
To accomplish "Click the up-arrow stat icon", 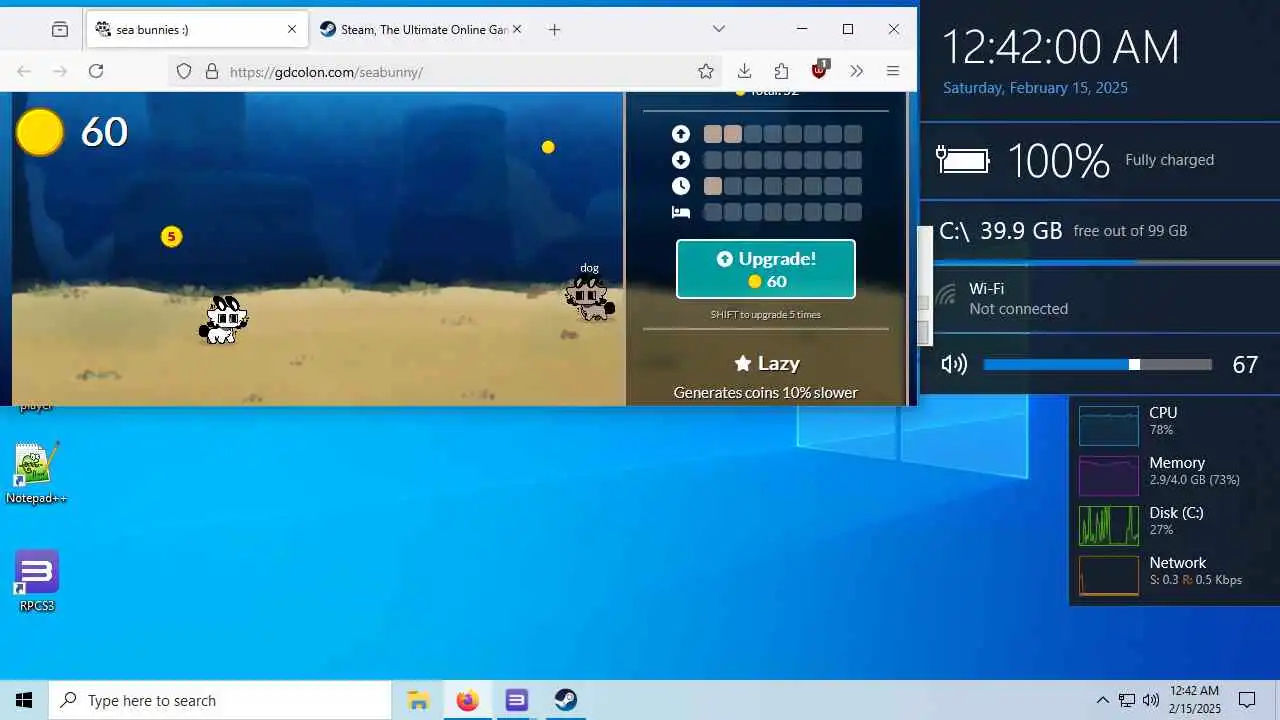I will click(681, 134).
